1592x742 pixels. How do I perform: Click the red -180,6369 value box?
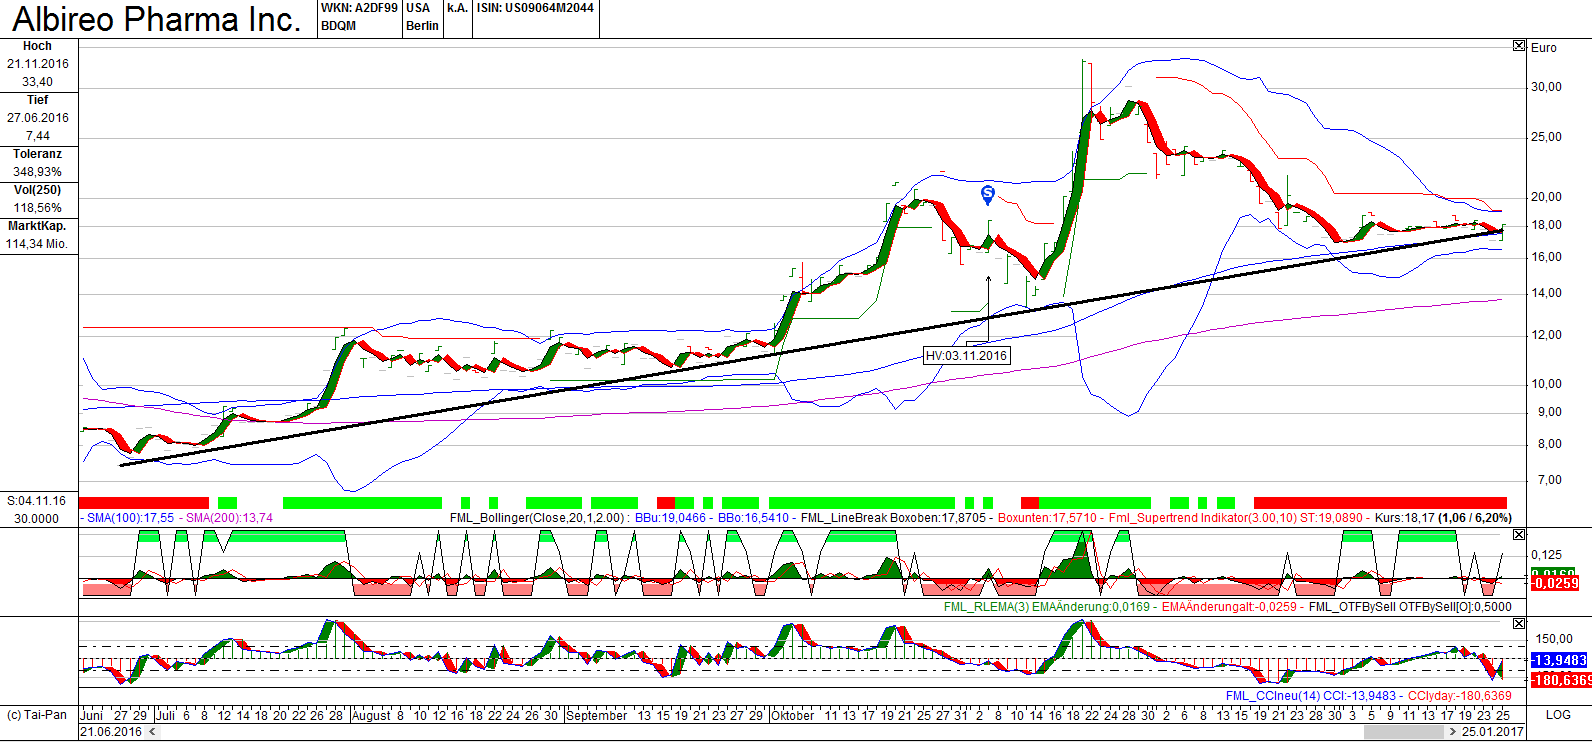(1561, 680)
